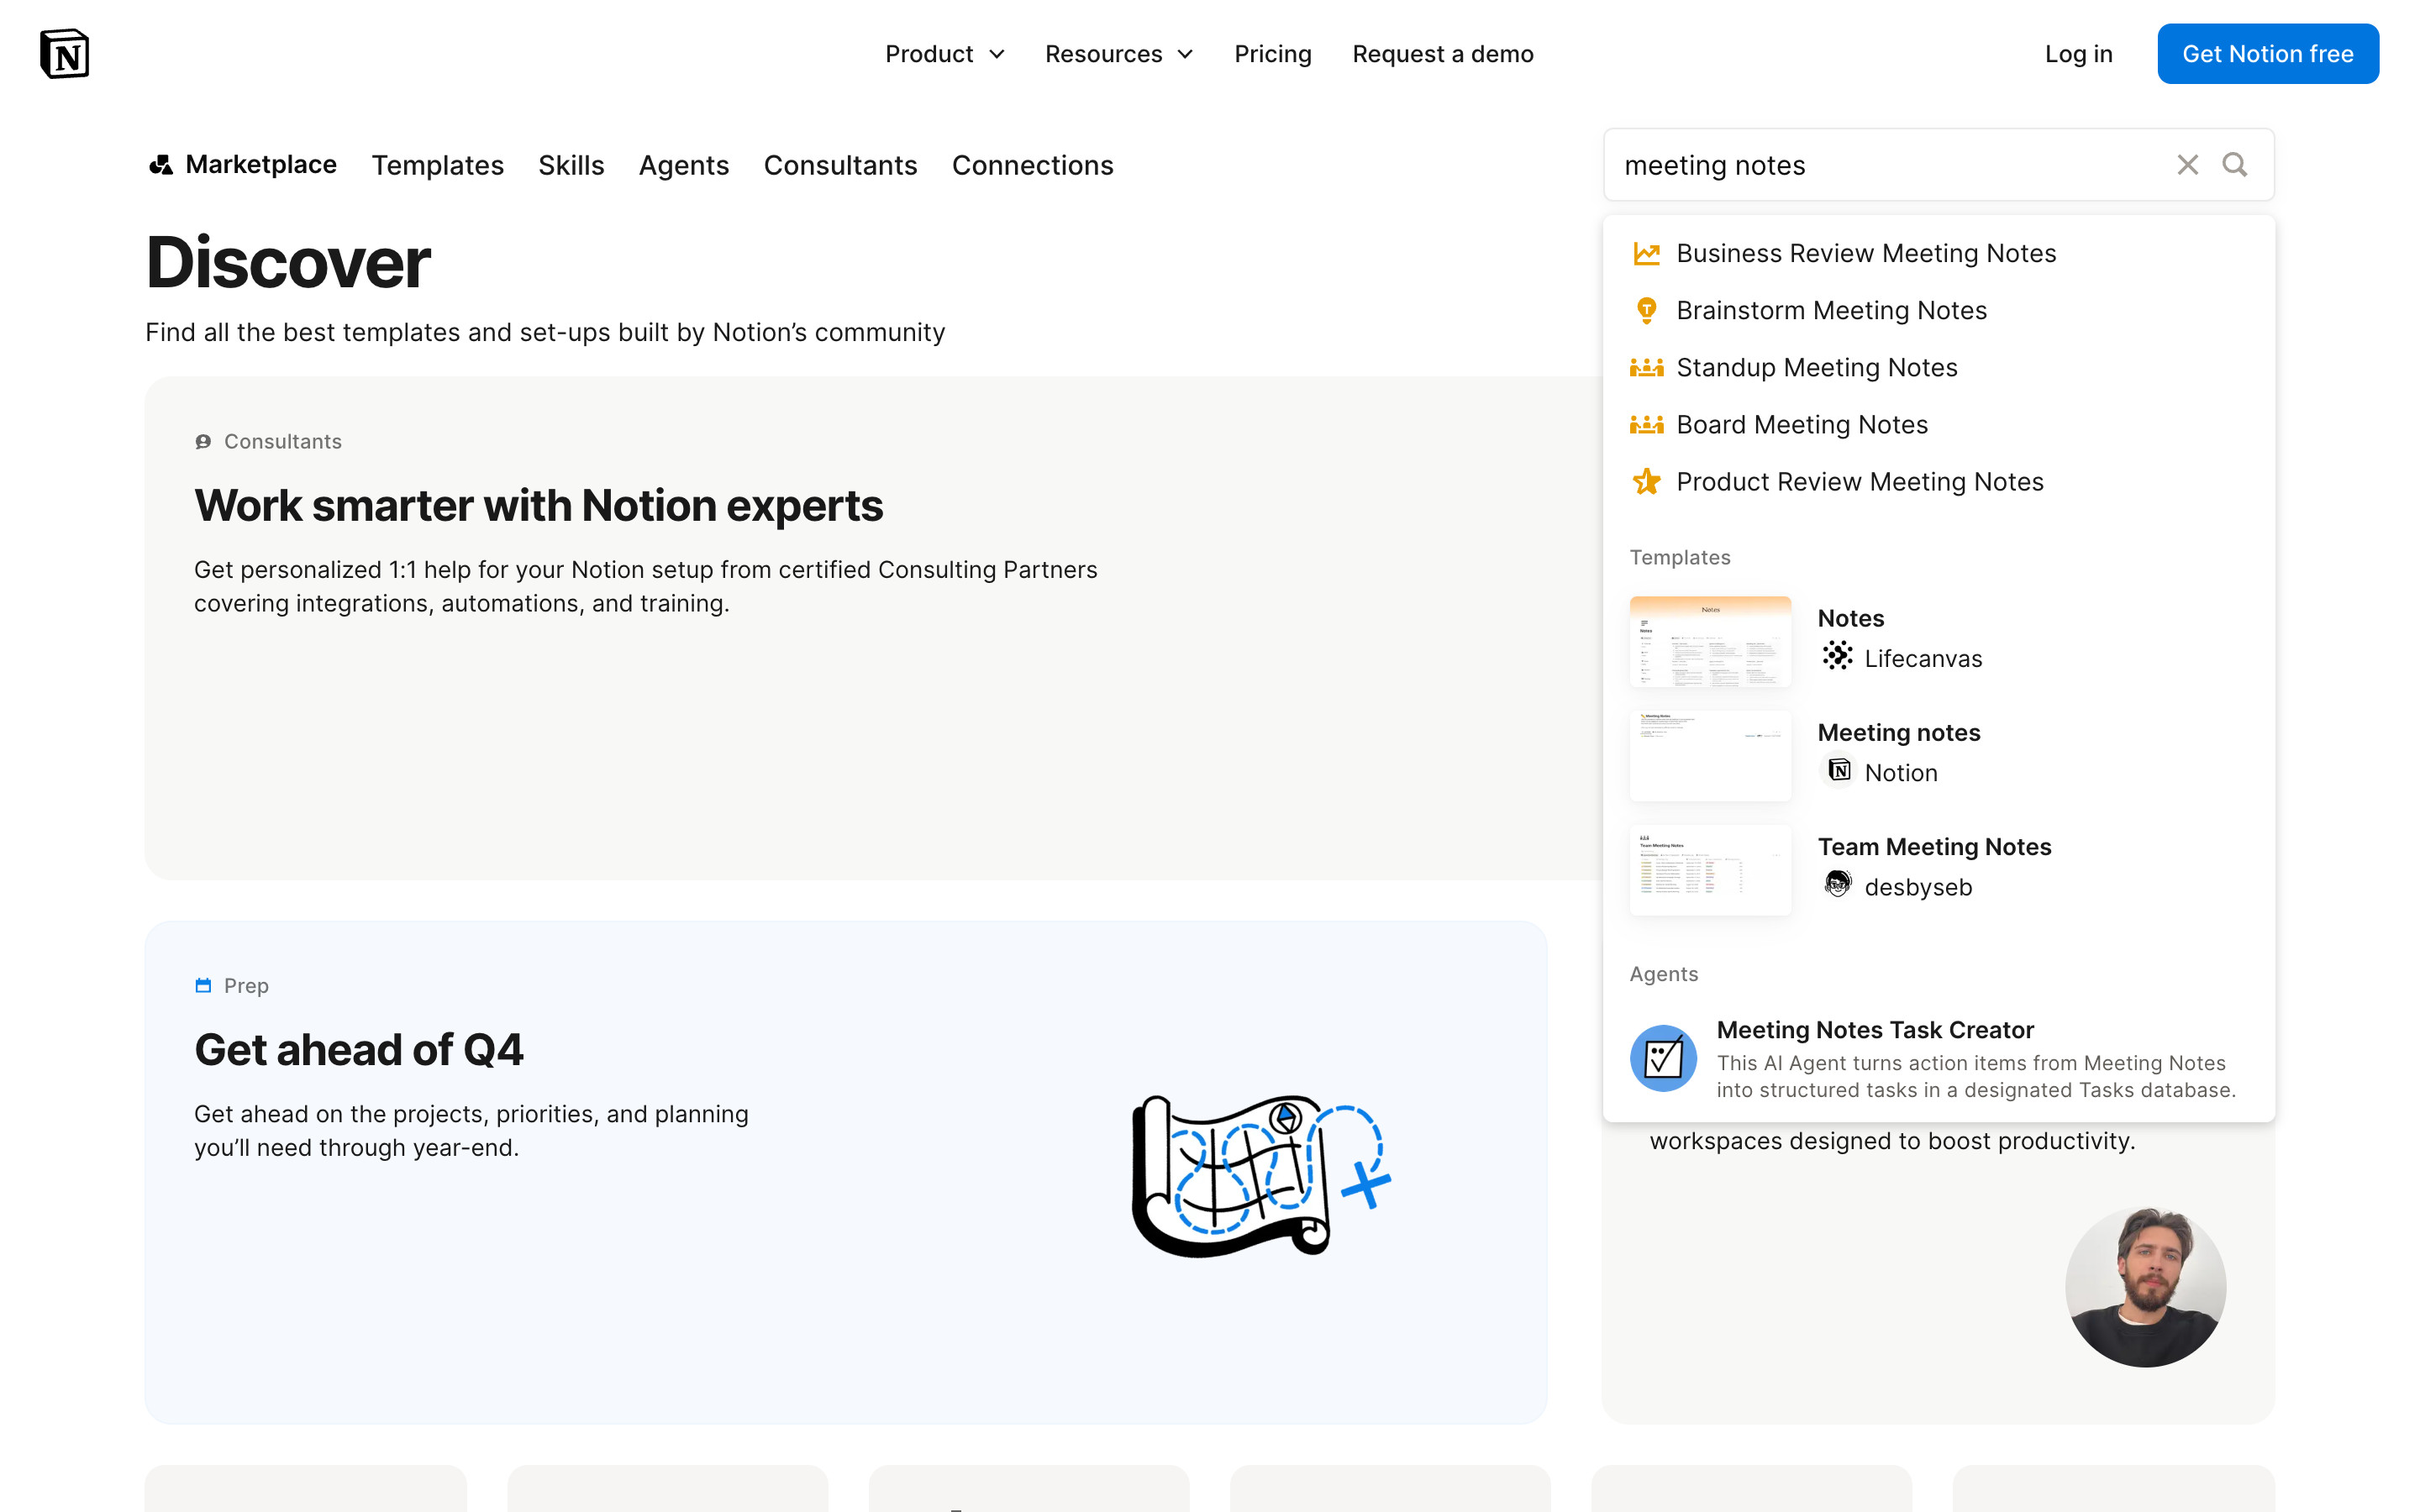Open the Notes template title

click(1850, 619)
